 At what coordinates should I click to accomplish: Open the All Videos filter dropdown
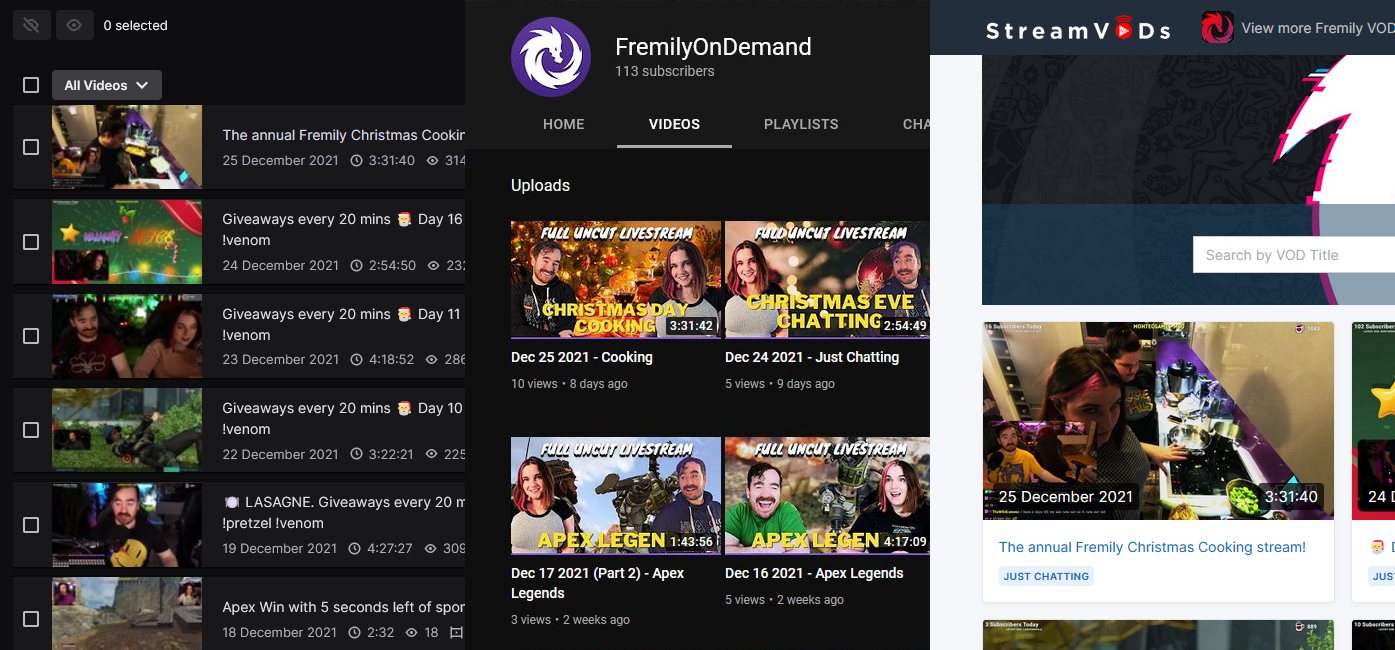[106, 85]
